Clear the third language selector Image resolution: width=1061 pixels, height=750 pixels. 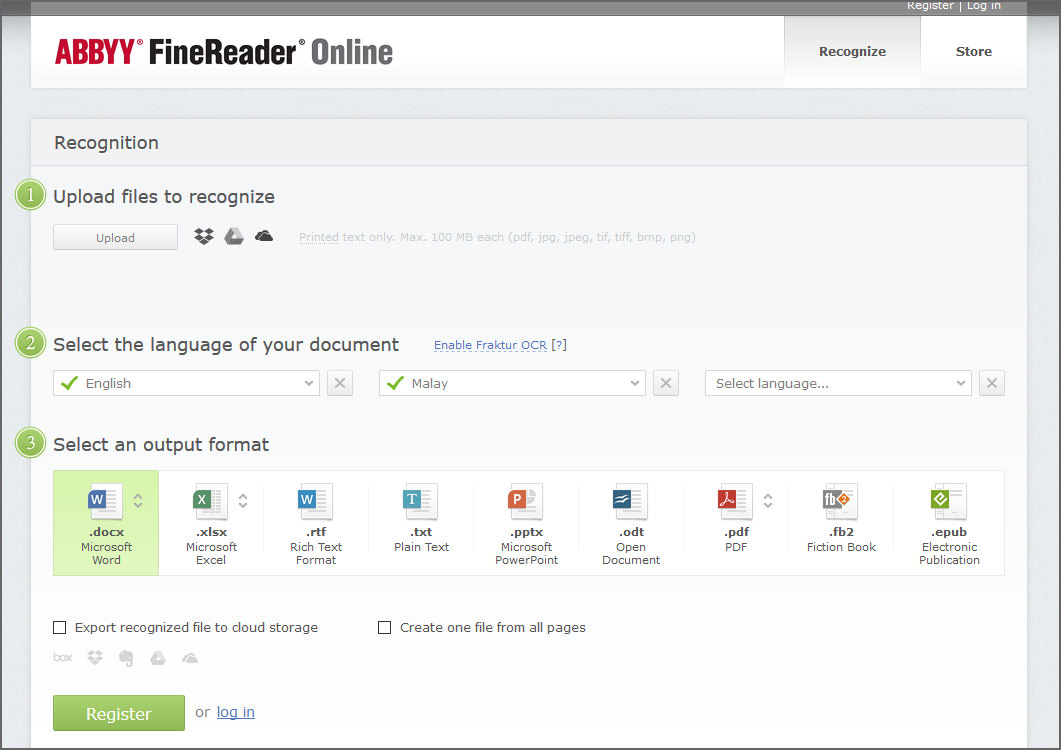992,383
